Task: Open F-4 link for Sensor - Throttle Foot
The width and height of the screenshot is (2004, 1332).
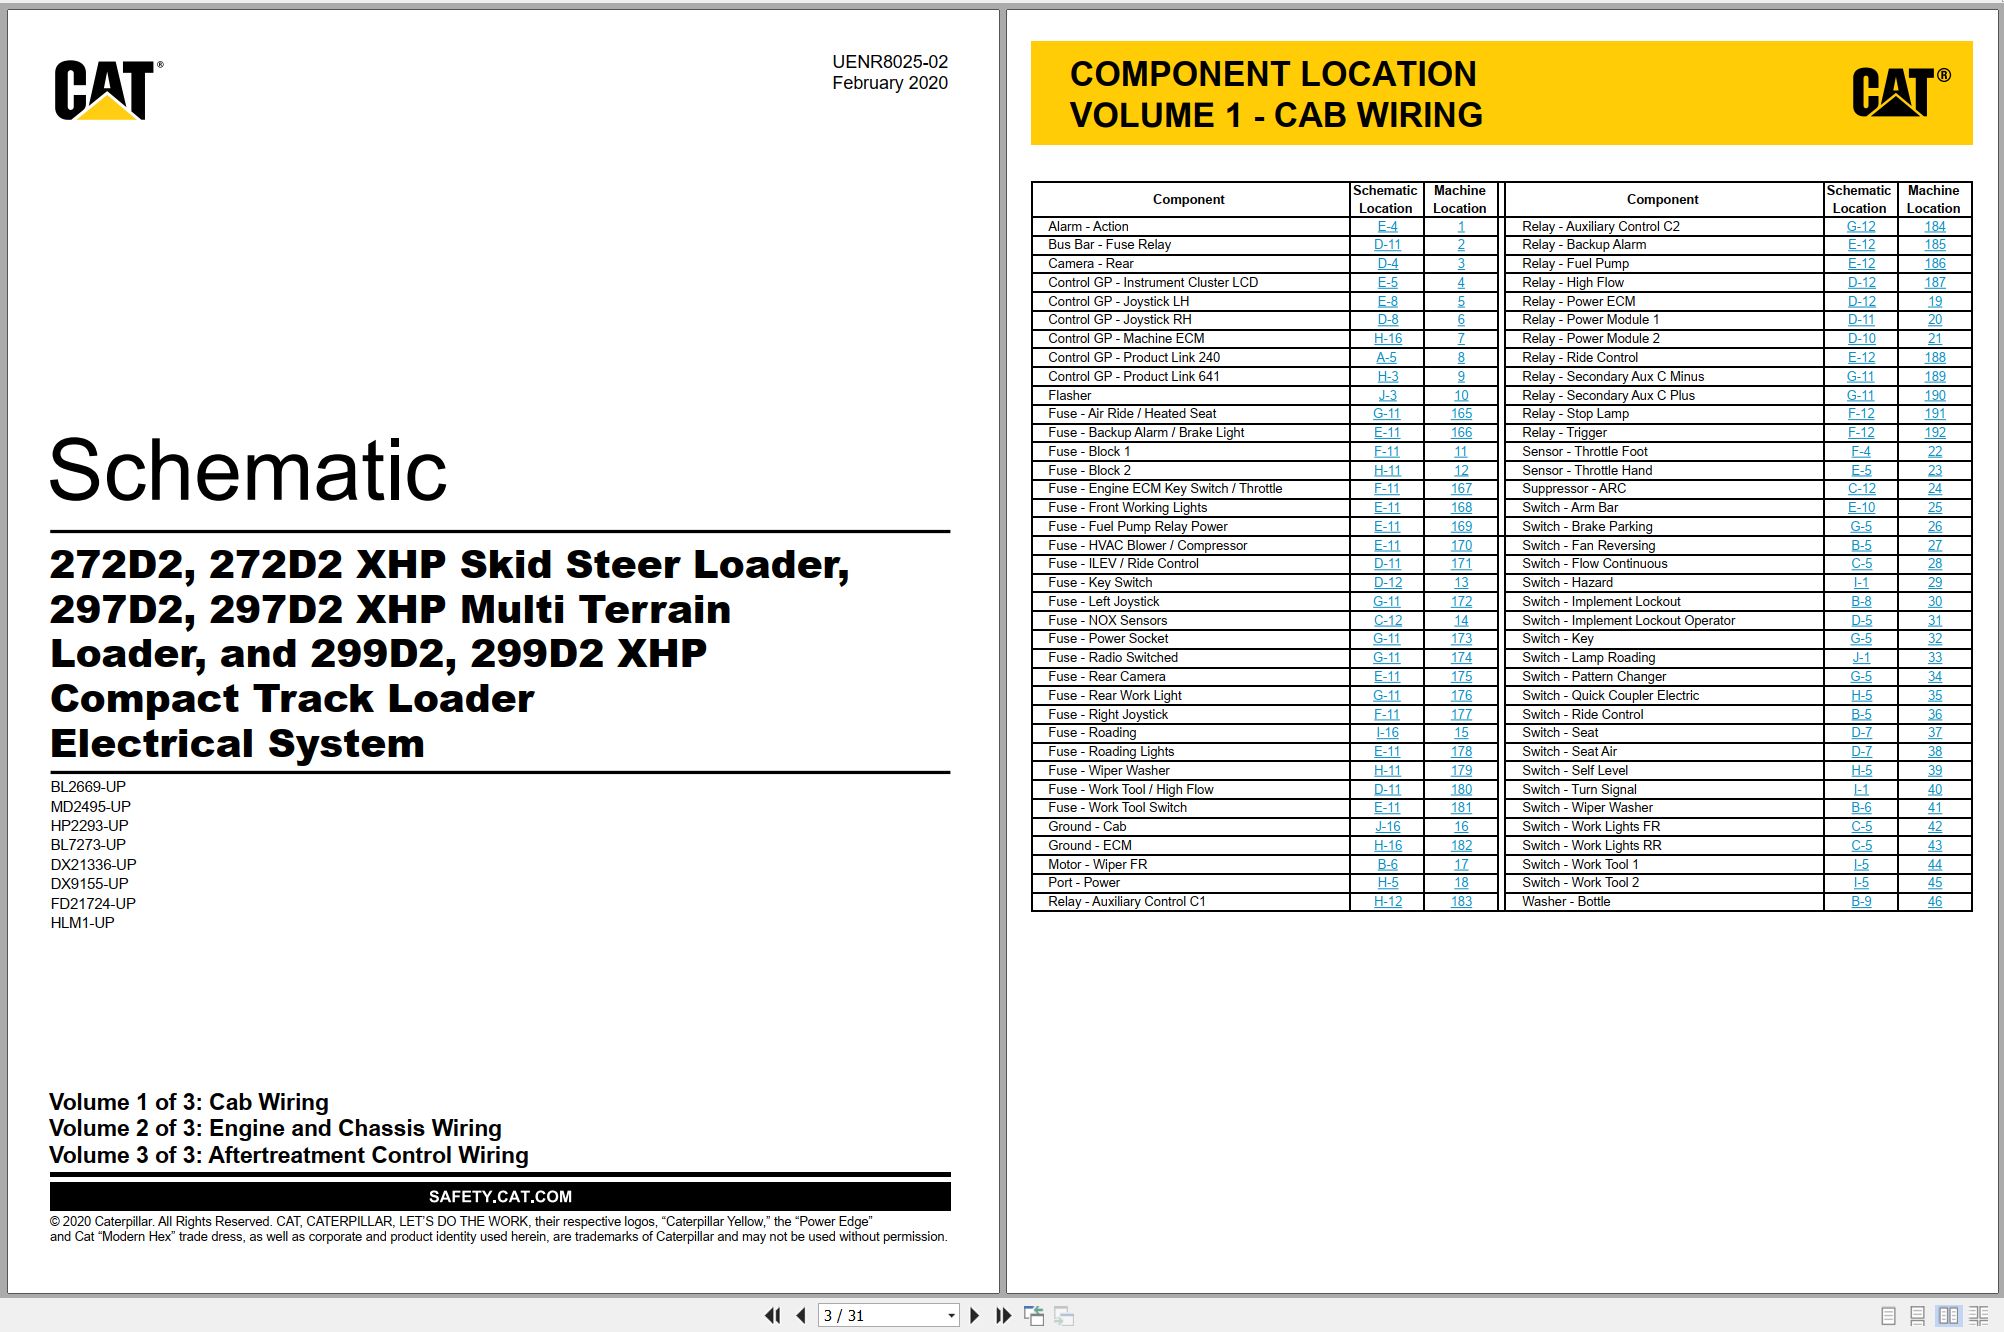Action: pyautogui.click(x=1861, y=452)
